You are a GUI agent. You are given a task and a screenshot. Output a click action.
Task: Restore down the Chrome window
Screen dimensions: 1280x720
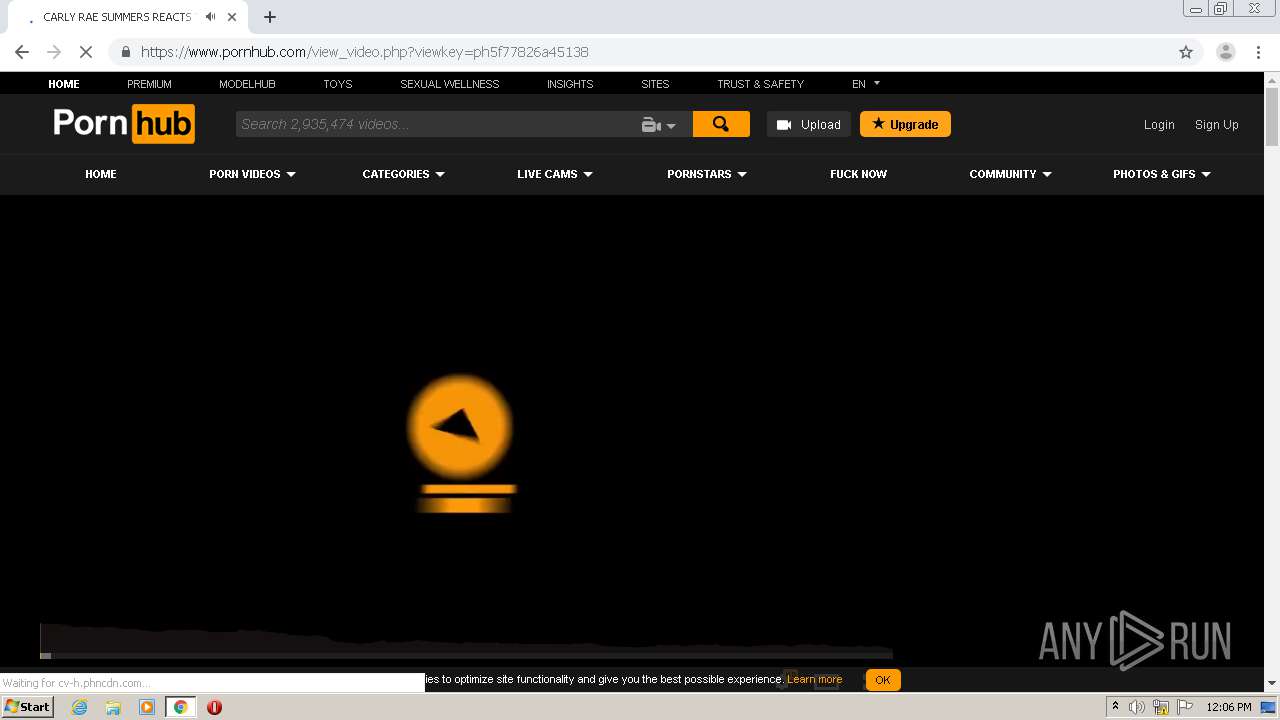(1220, 8)
